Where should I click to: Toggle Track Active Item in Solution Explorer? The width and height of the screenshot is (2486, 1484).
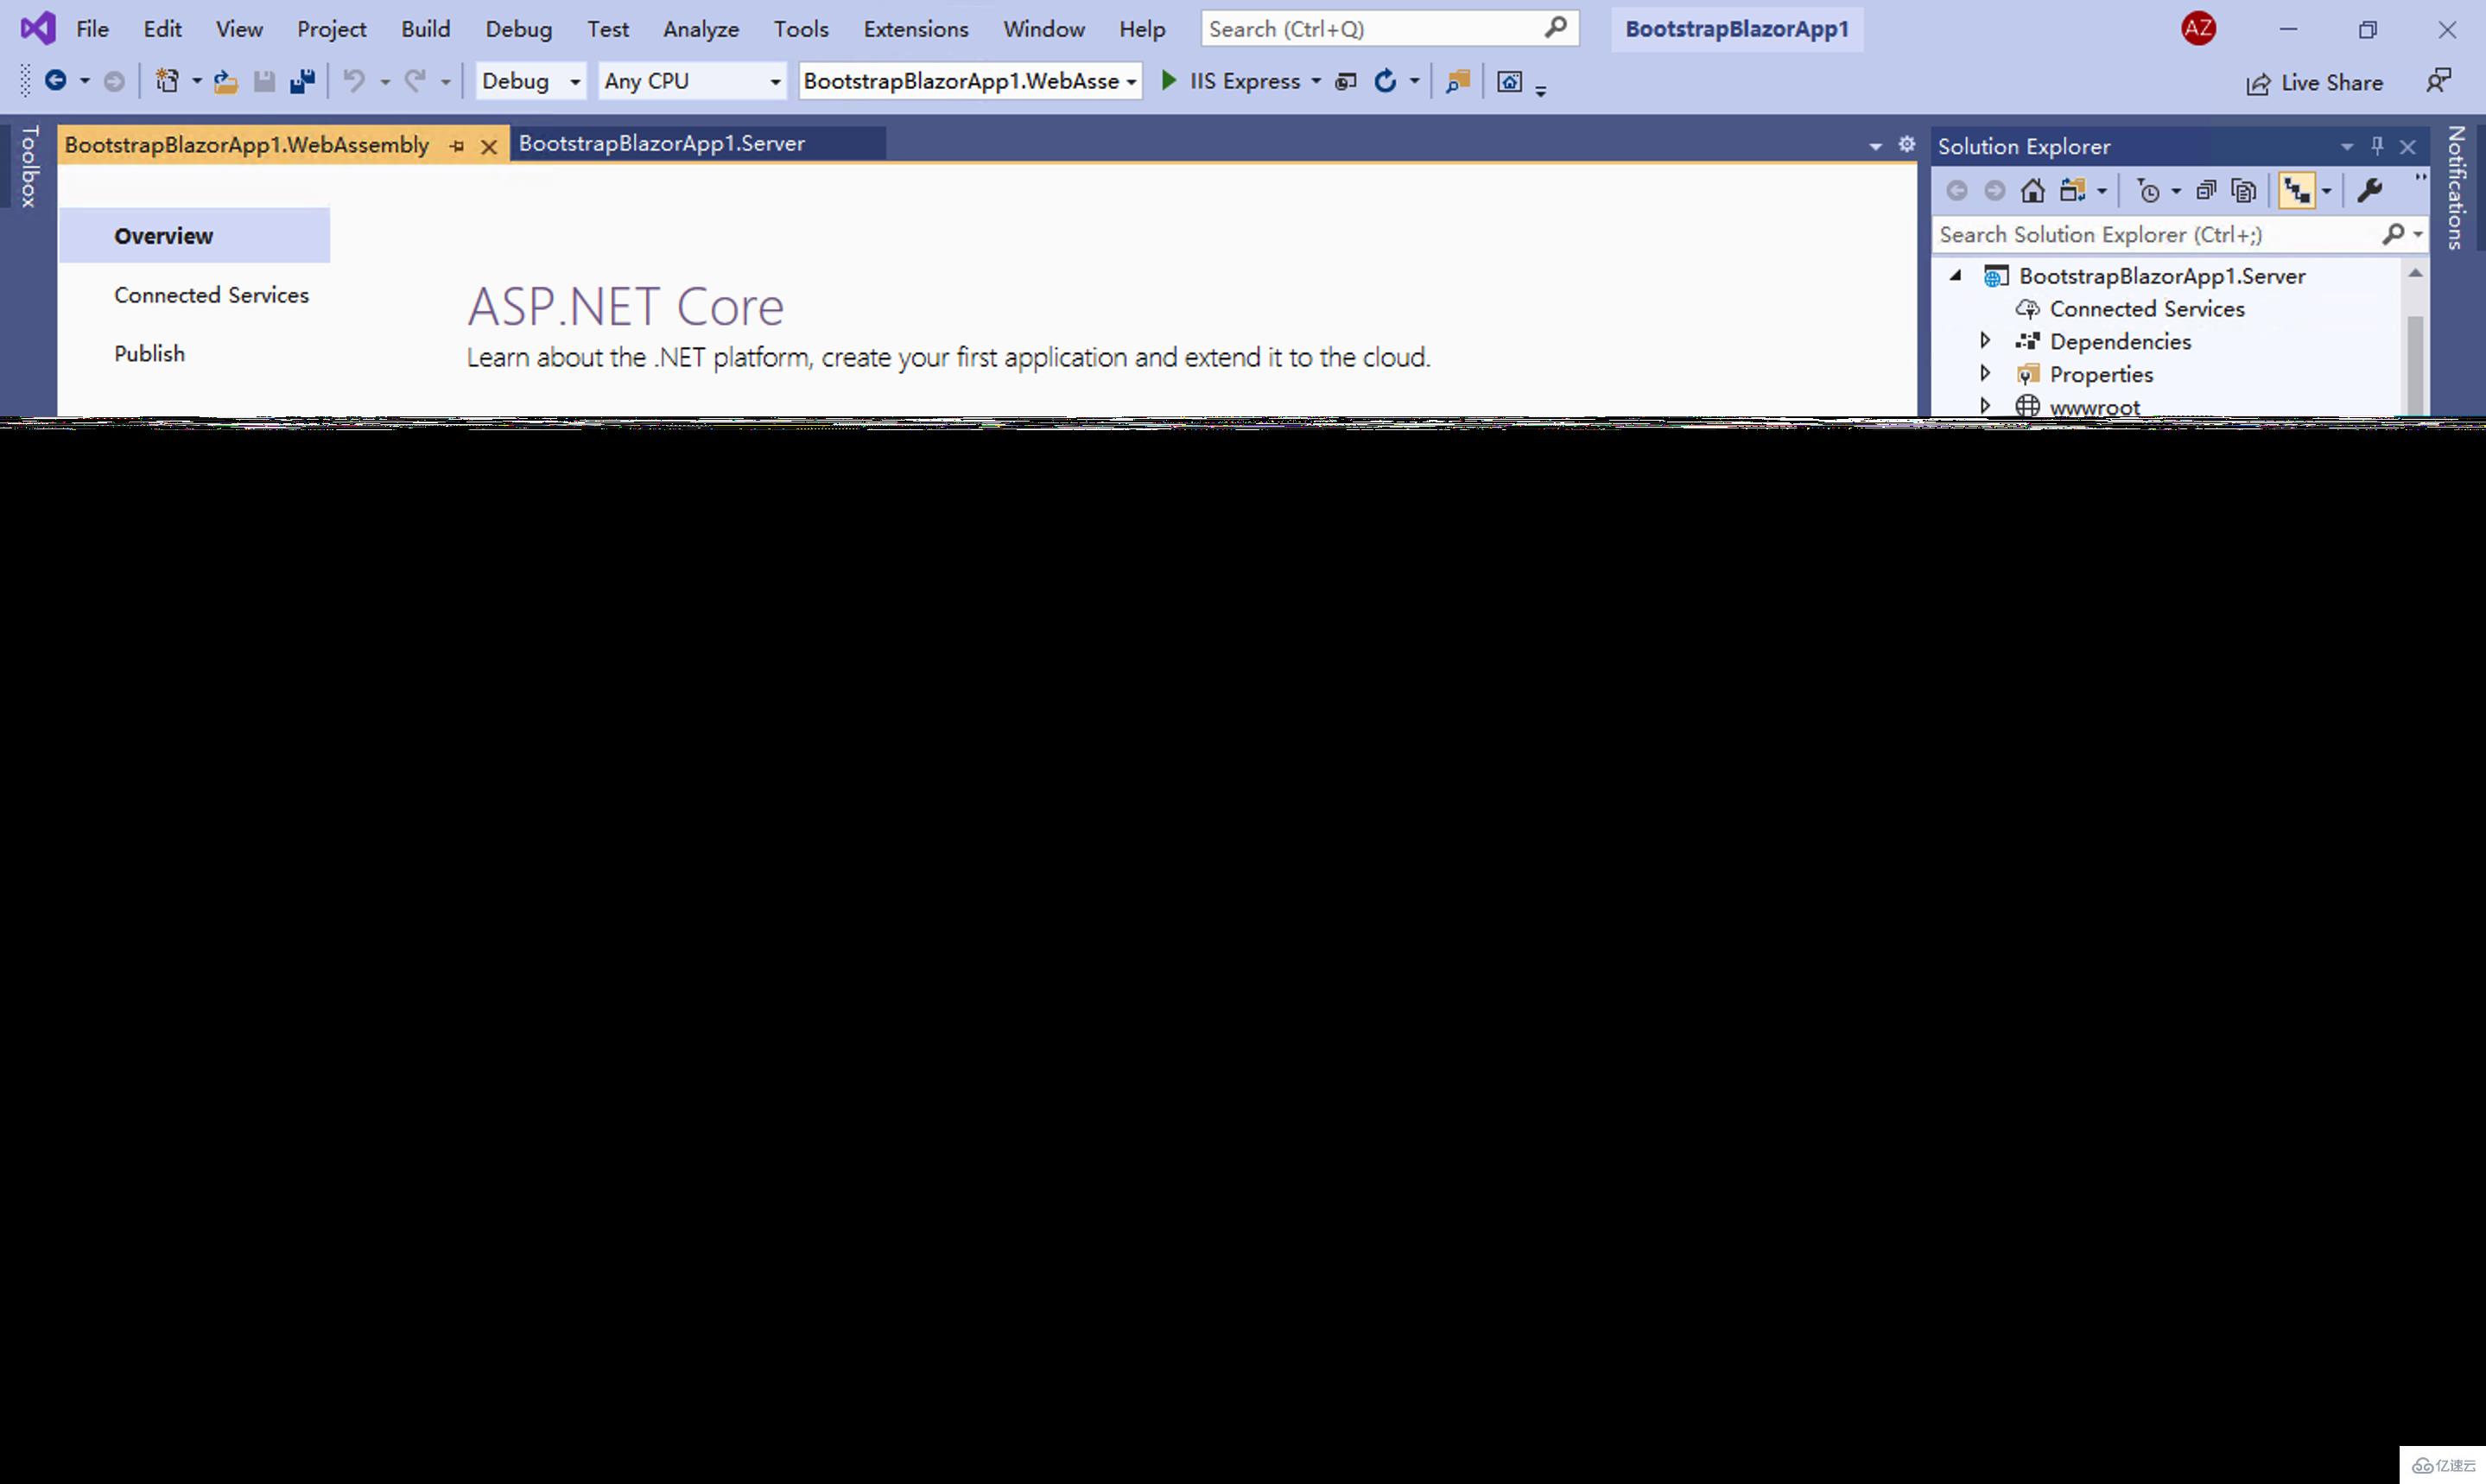tap(2297, 190)
